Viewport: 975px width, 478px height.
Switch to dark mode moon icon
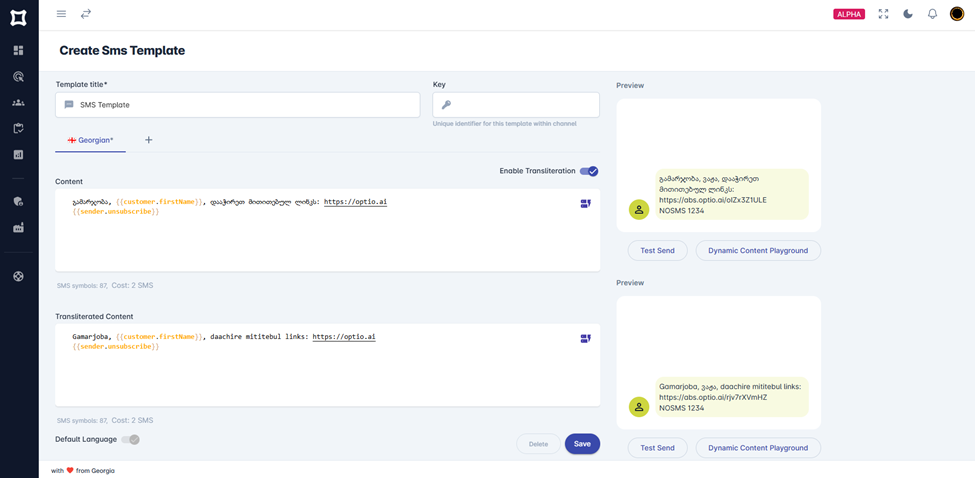pyautogui.click(x=908, y=14)
